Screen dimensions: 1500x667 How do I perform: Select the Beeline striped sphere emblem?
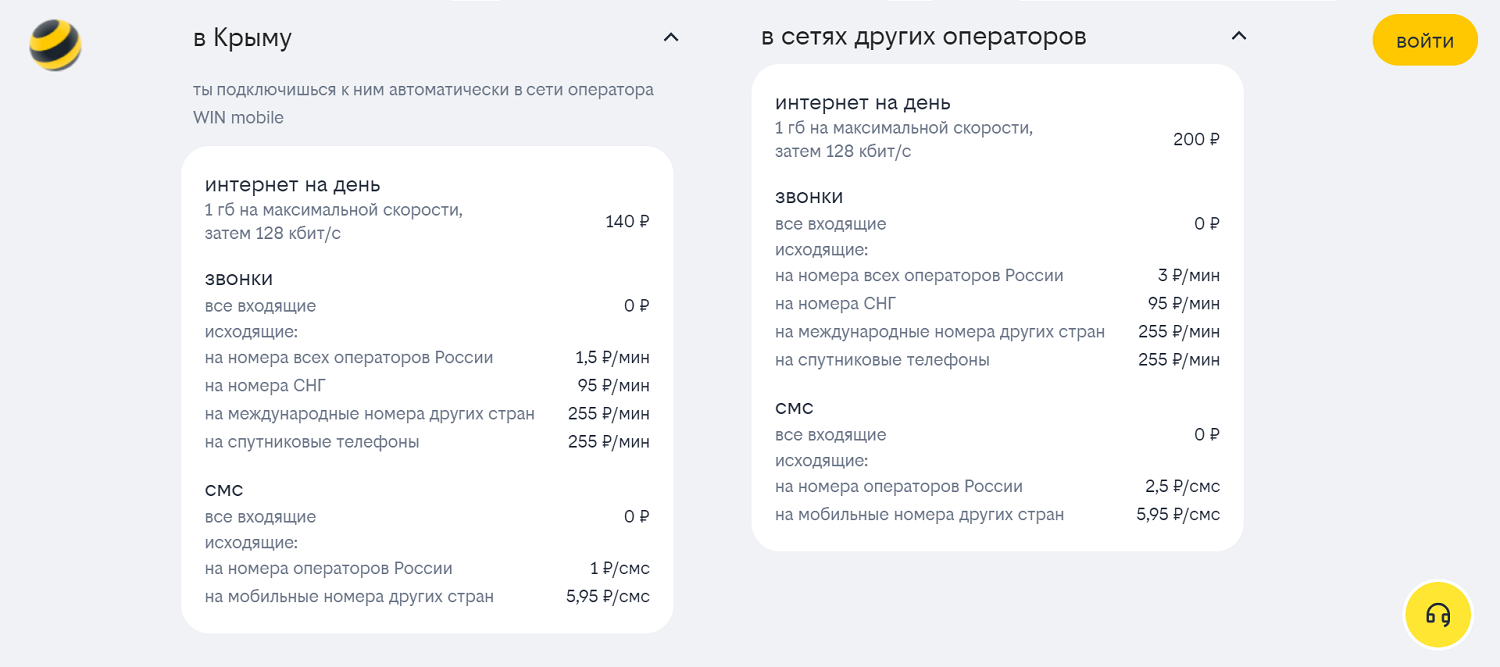53,44
